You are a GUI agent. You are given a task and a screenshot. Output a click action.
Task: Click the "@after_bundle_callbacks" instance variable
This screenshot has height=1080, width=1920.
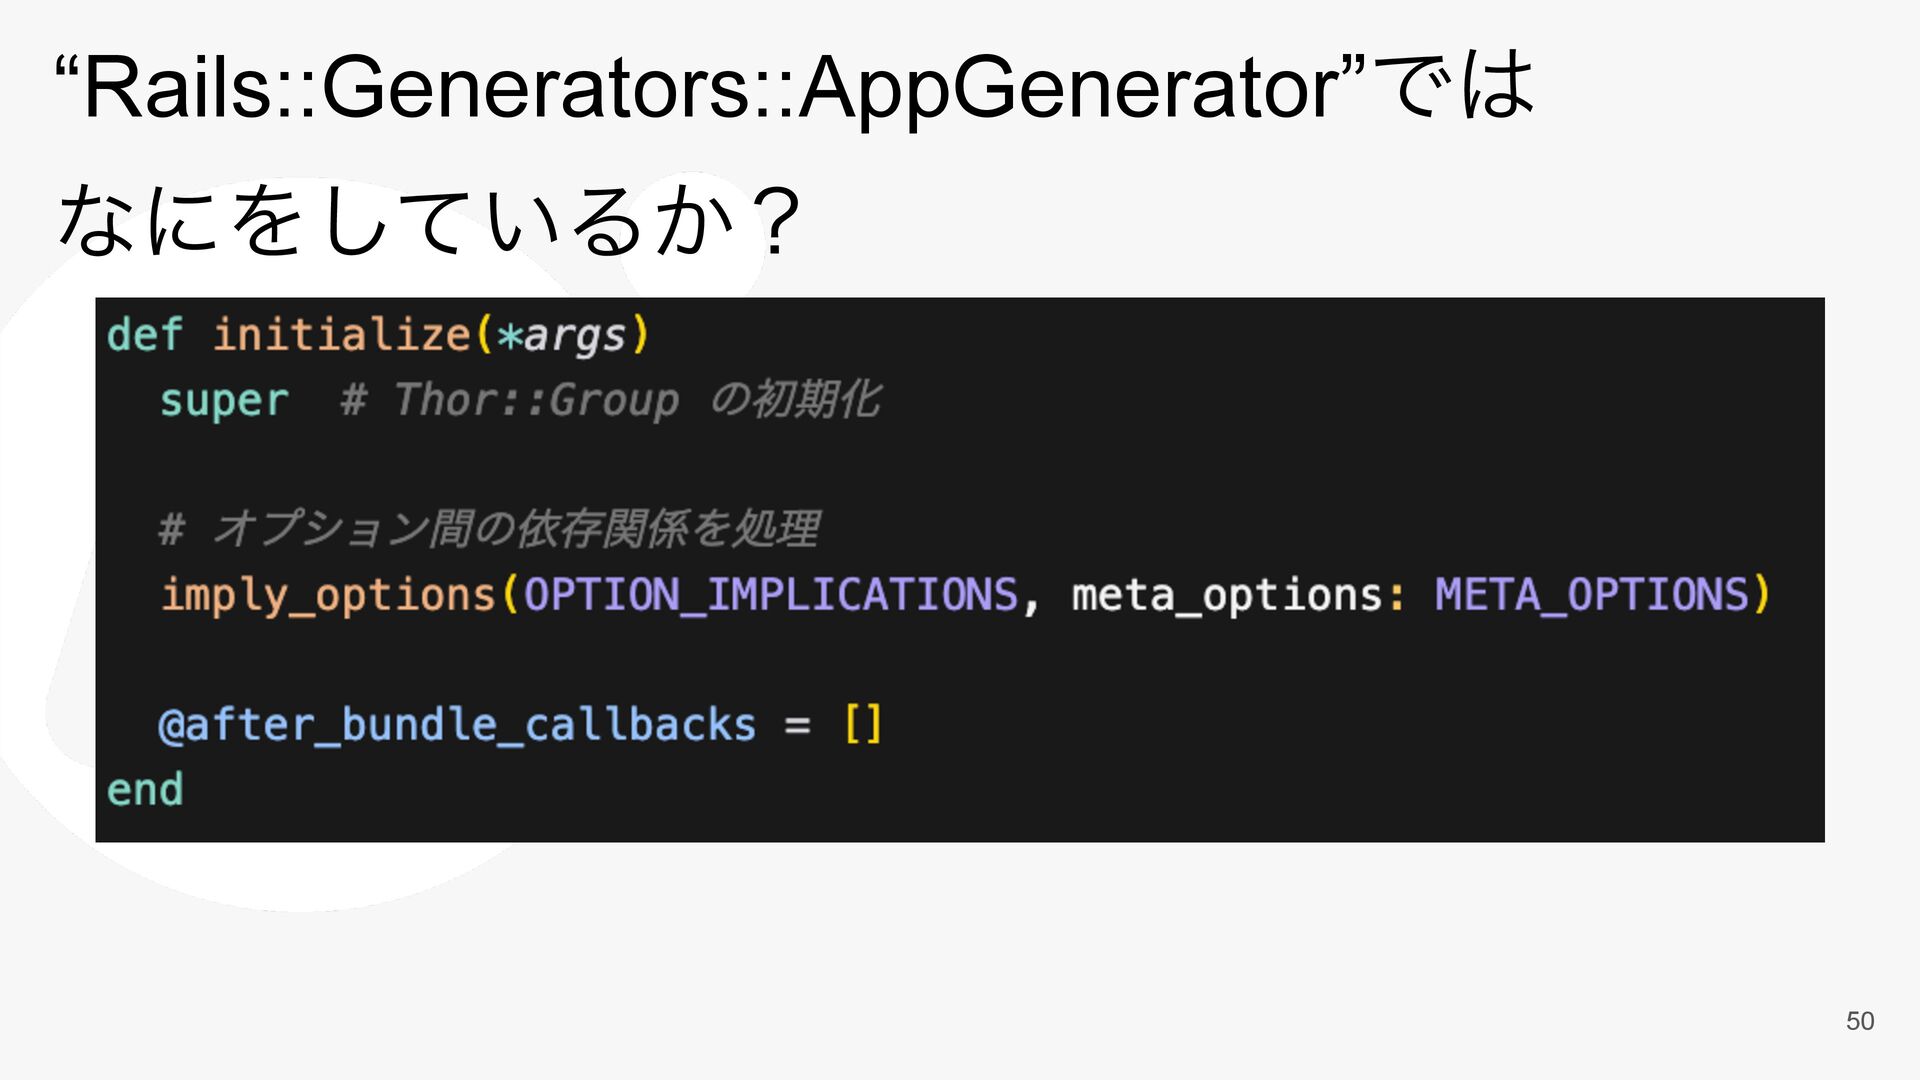[457, 725]
